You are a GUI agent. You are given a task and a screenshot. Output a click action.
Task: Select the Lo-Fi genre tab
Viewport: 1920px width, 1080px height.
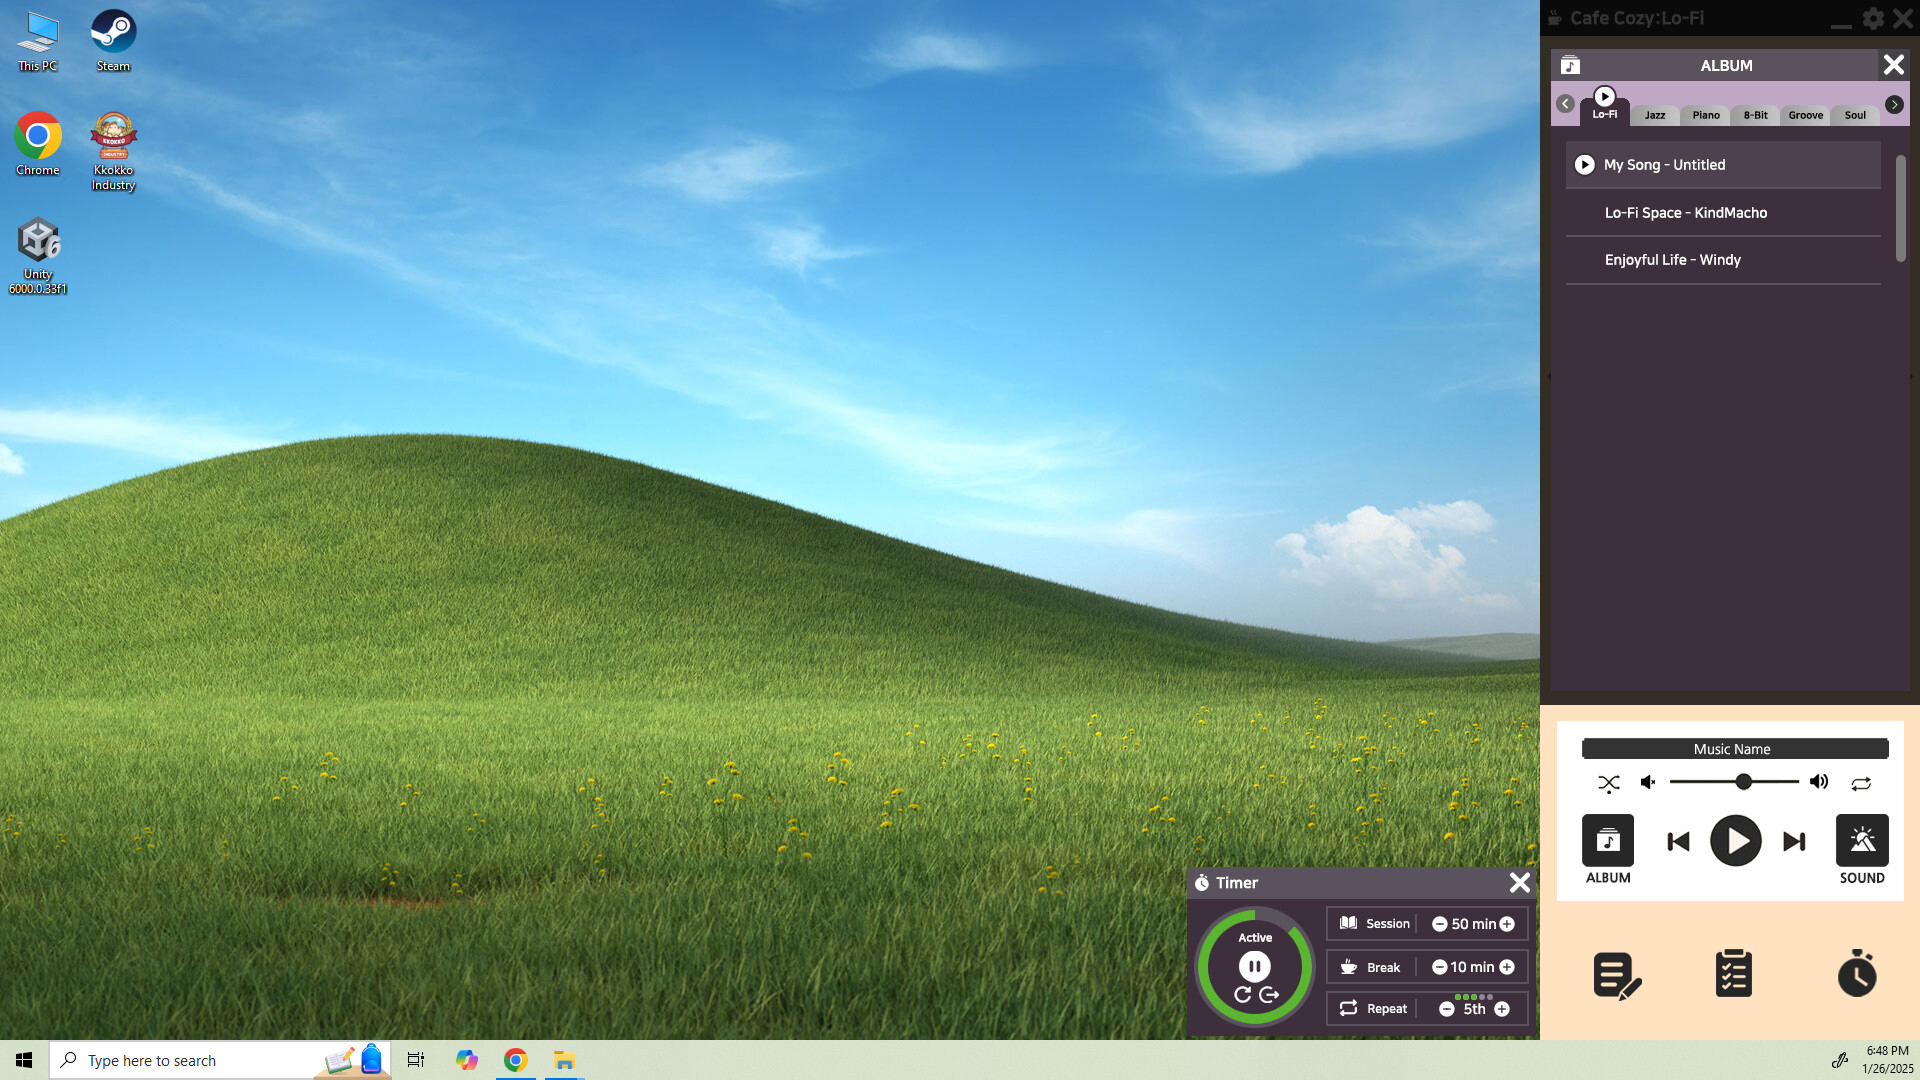(1605, 114)
